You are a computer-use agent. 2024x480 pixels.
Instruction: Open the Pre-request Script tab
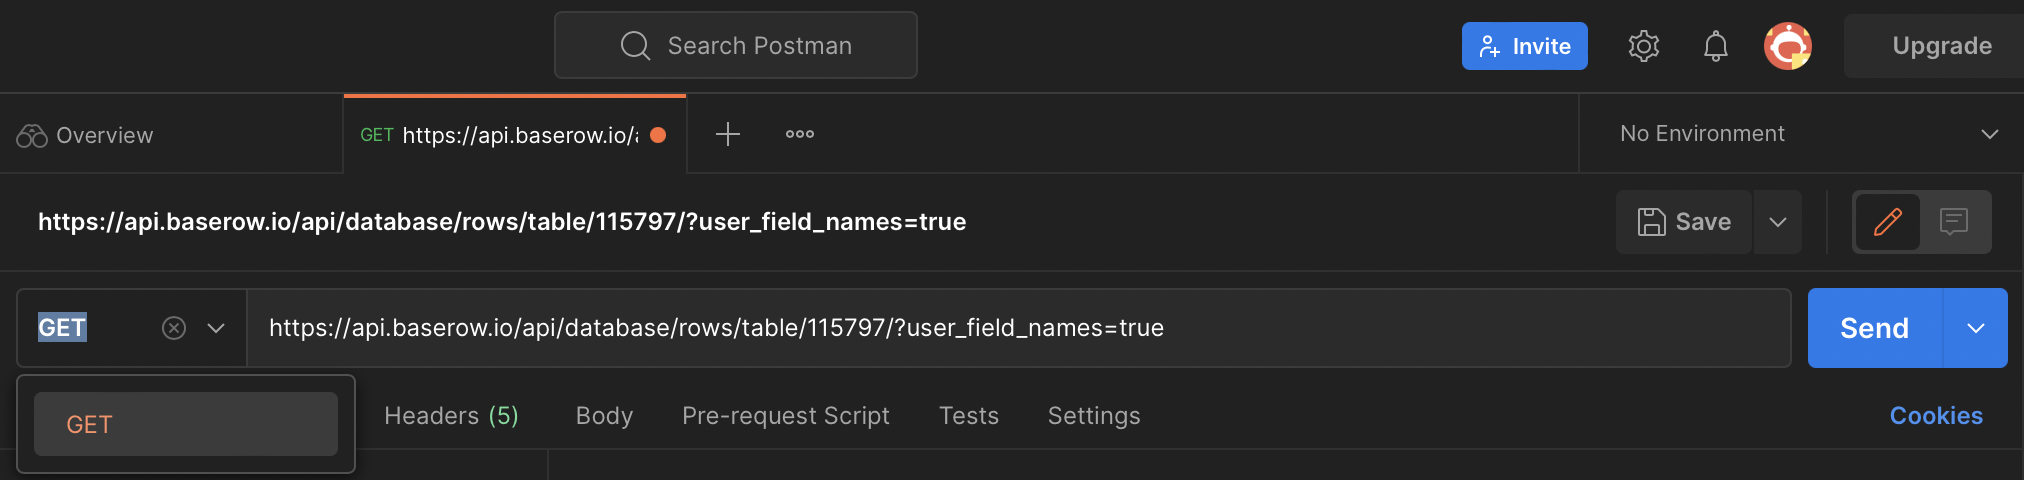pos(785,416)
